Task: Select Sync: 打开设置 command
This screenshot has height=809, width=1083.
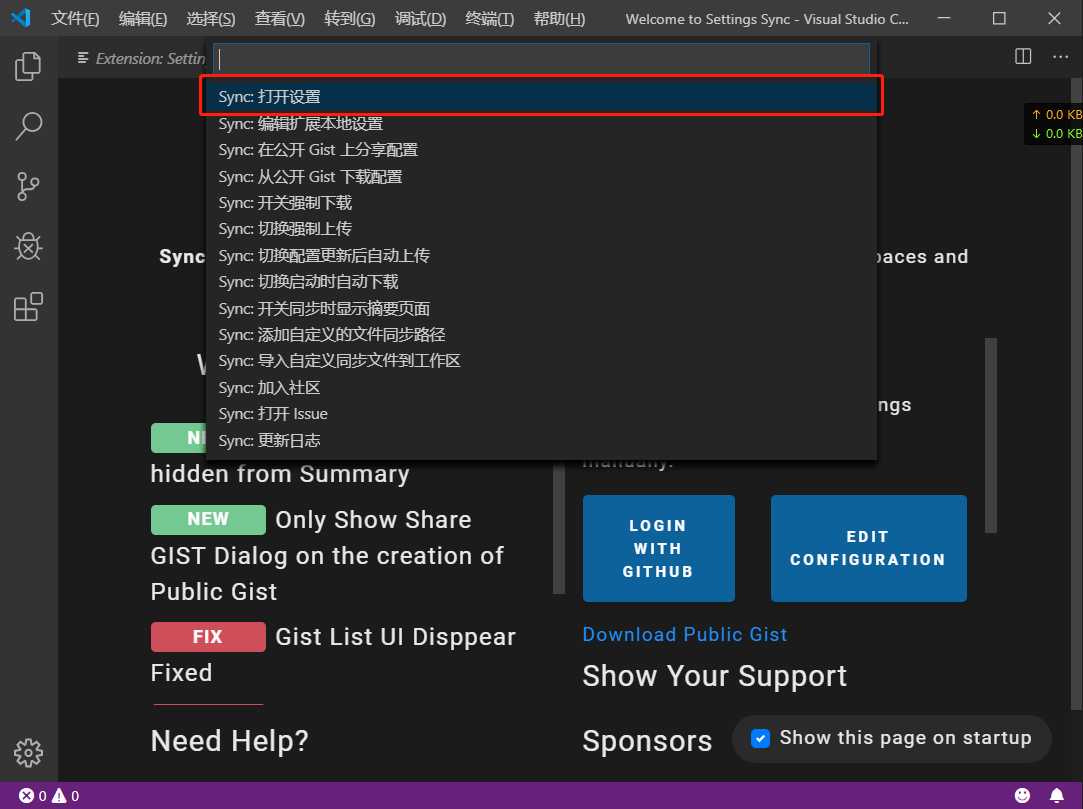Action: point(542,97)
